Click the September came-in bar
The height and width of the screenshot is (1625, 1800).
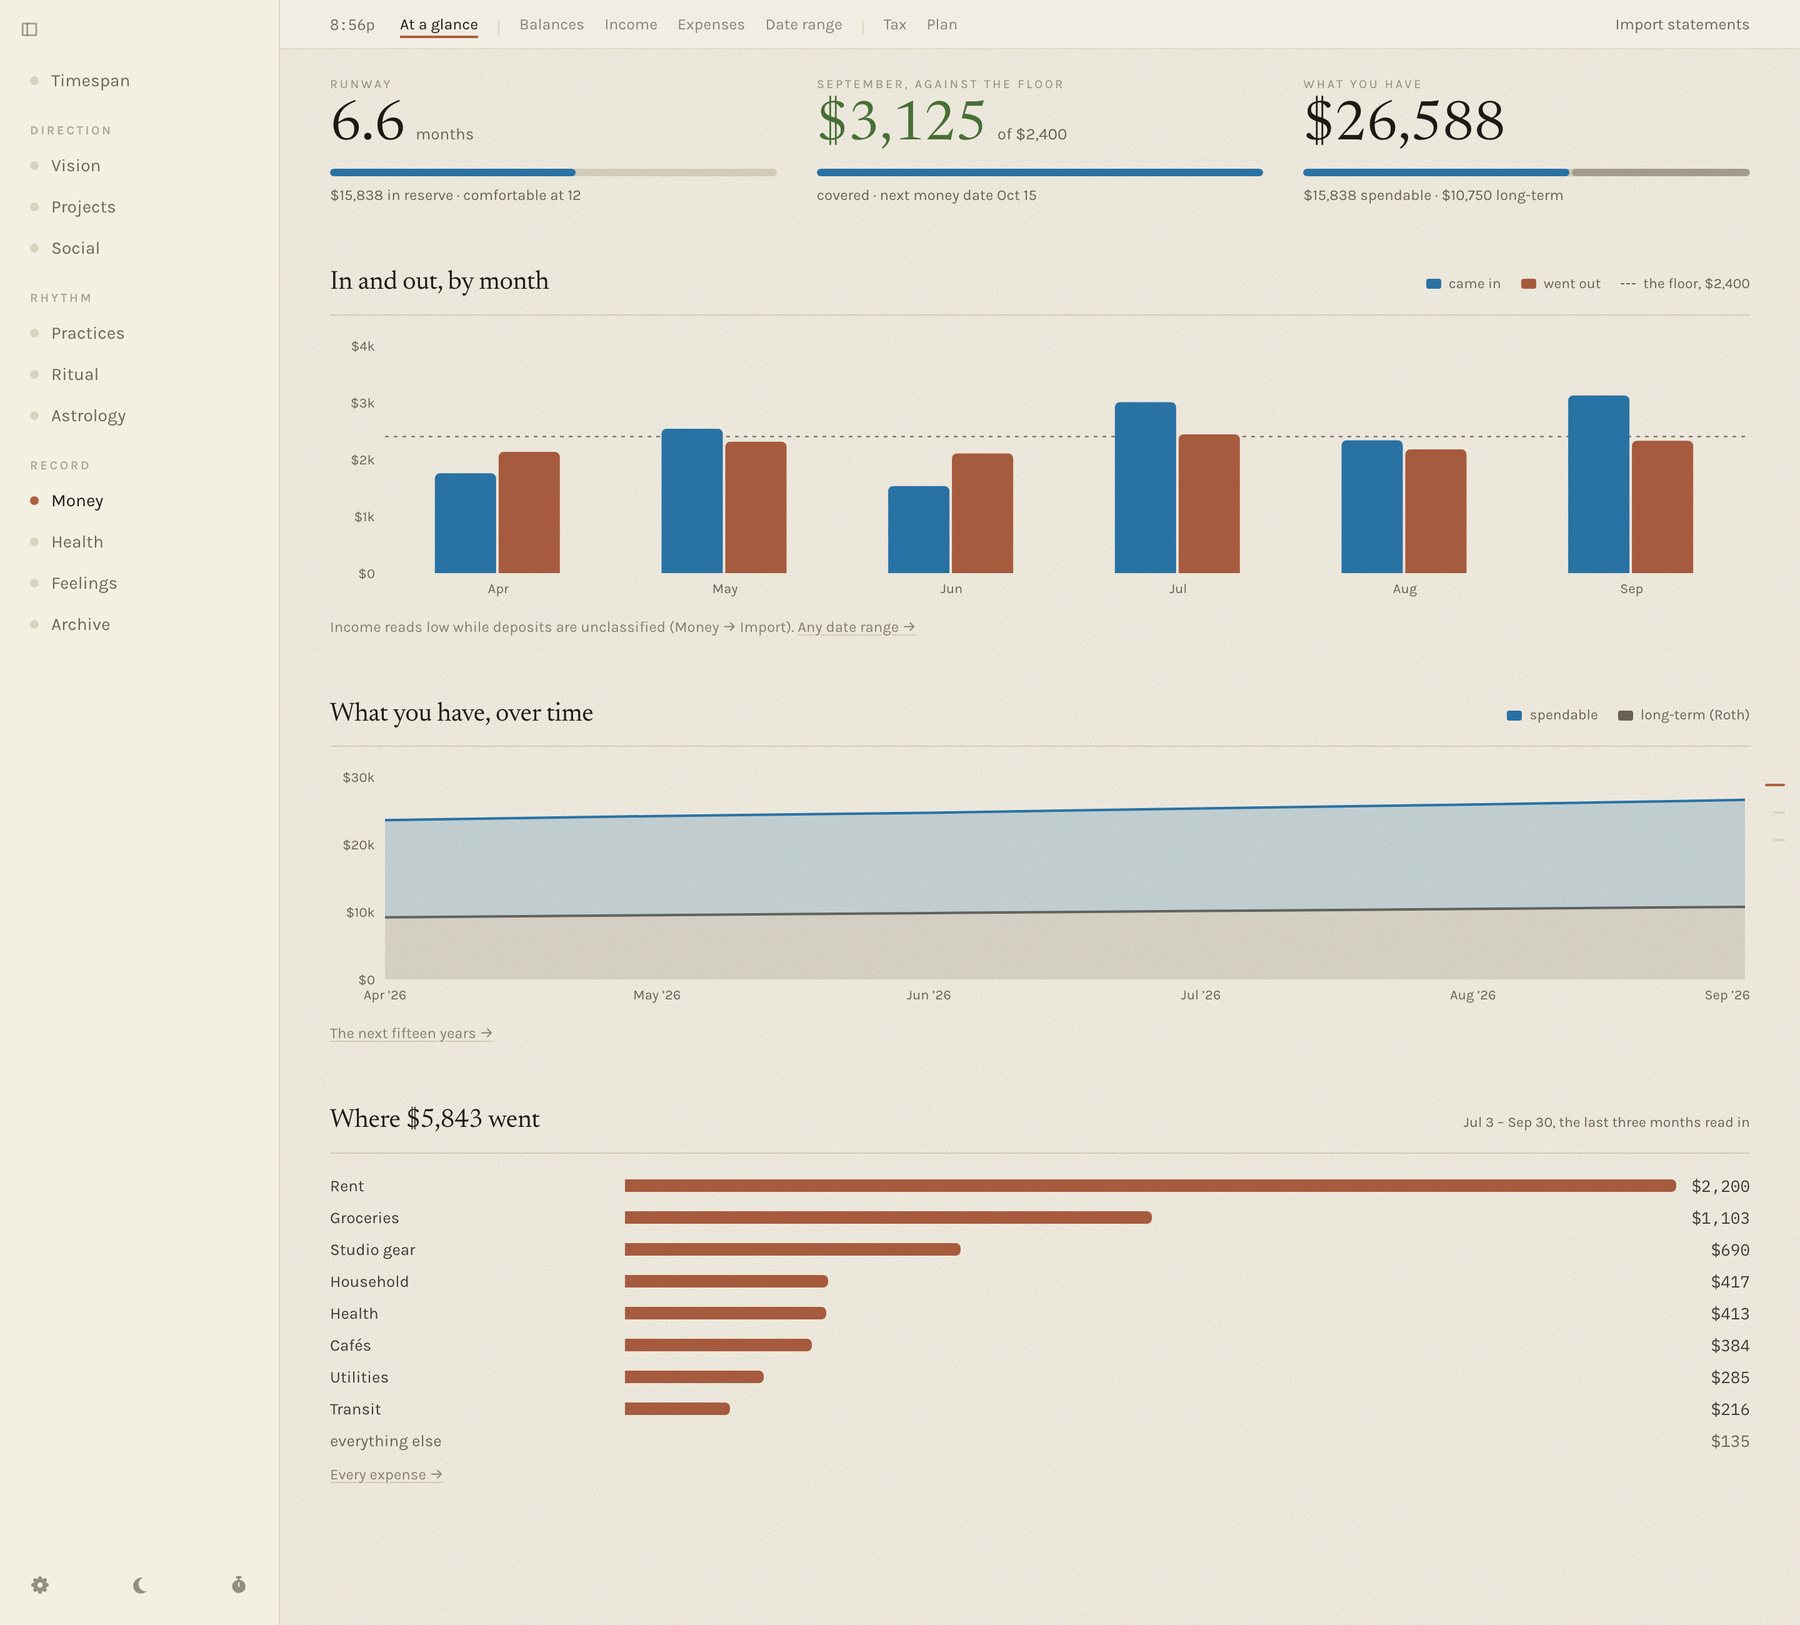point(1598,484)
